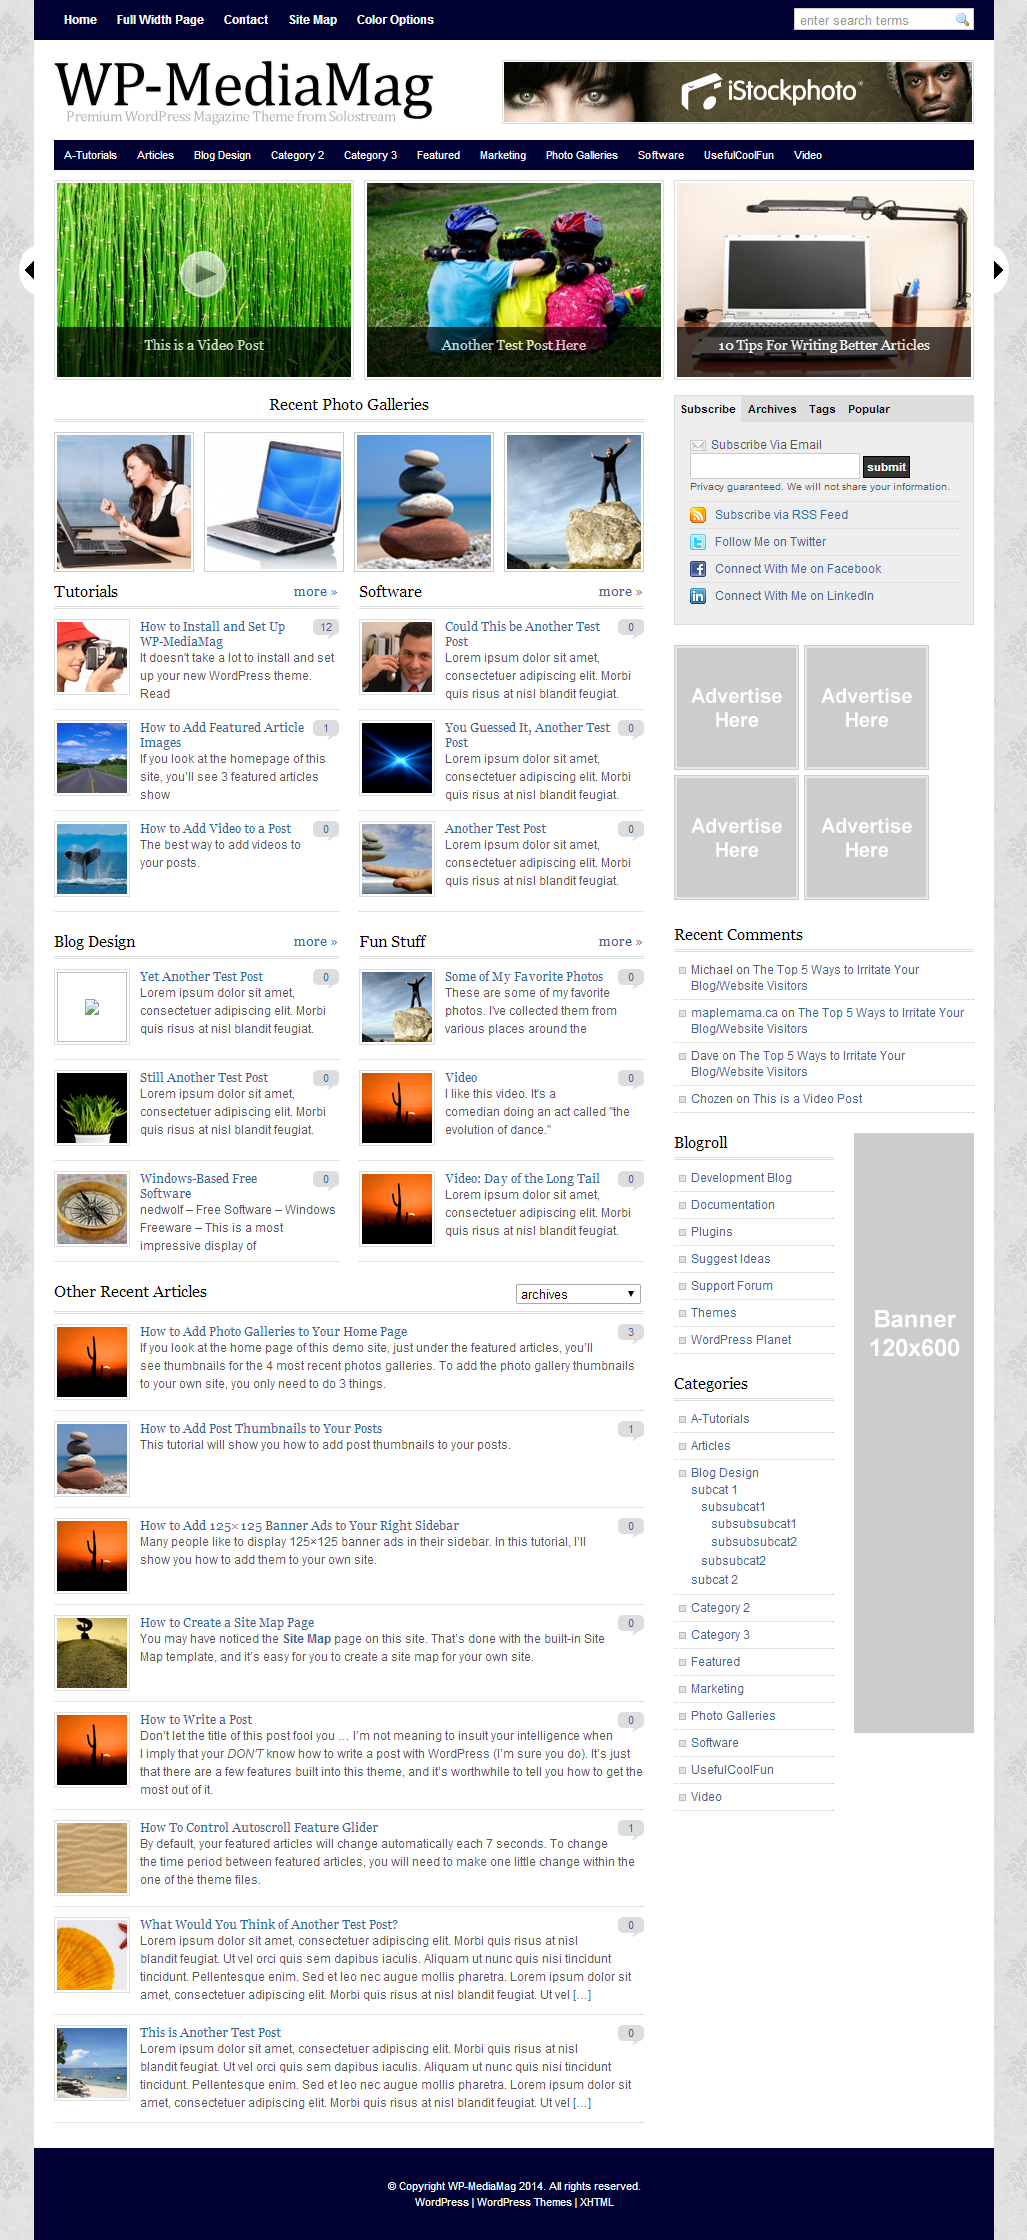Open comment count 12 bubble for Install post
The width and height of the screenshot is (1027, 2240).
click(326, 627)
